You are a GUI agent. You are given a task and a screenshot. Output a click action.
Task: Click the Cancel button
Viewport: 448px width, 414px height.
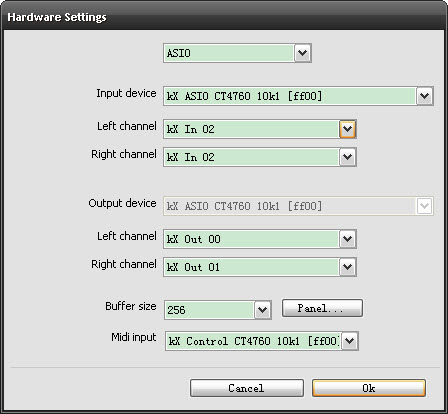point(247,388)
